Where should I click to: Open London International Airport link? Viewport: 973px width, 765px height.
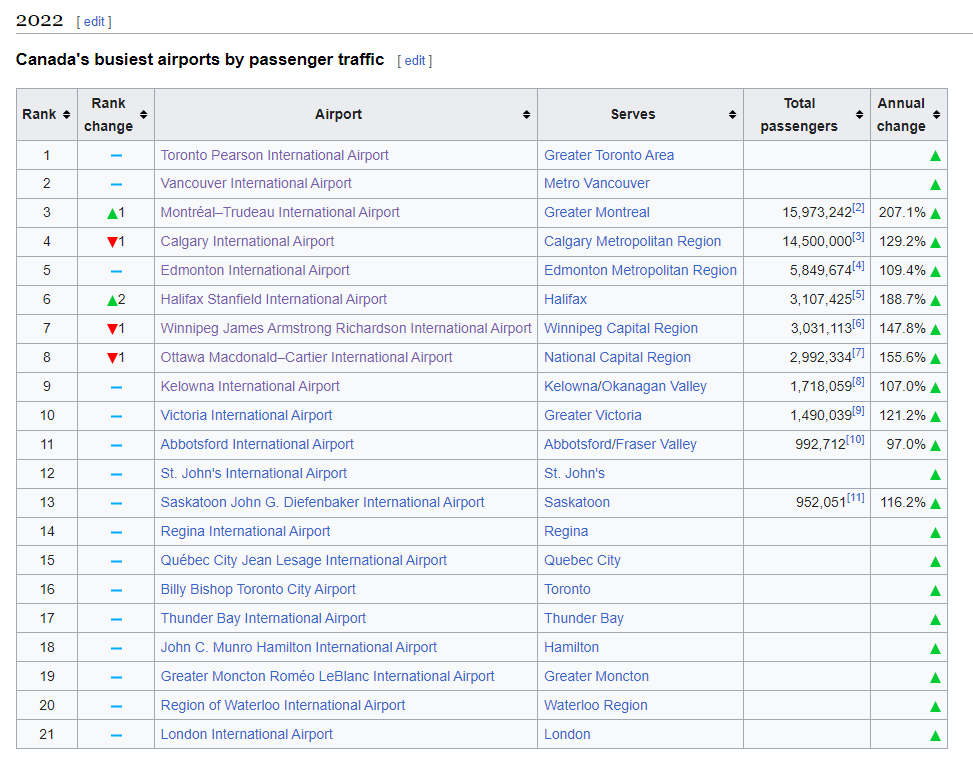[x=246, y=735]
